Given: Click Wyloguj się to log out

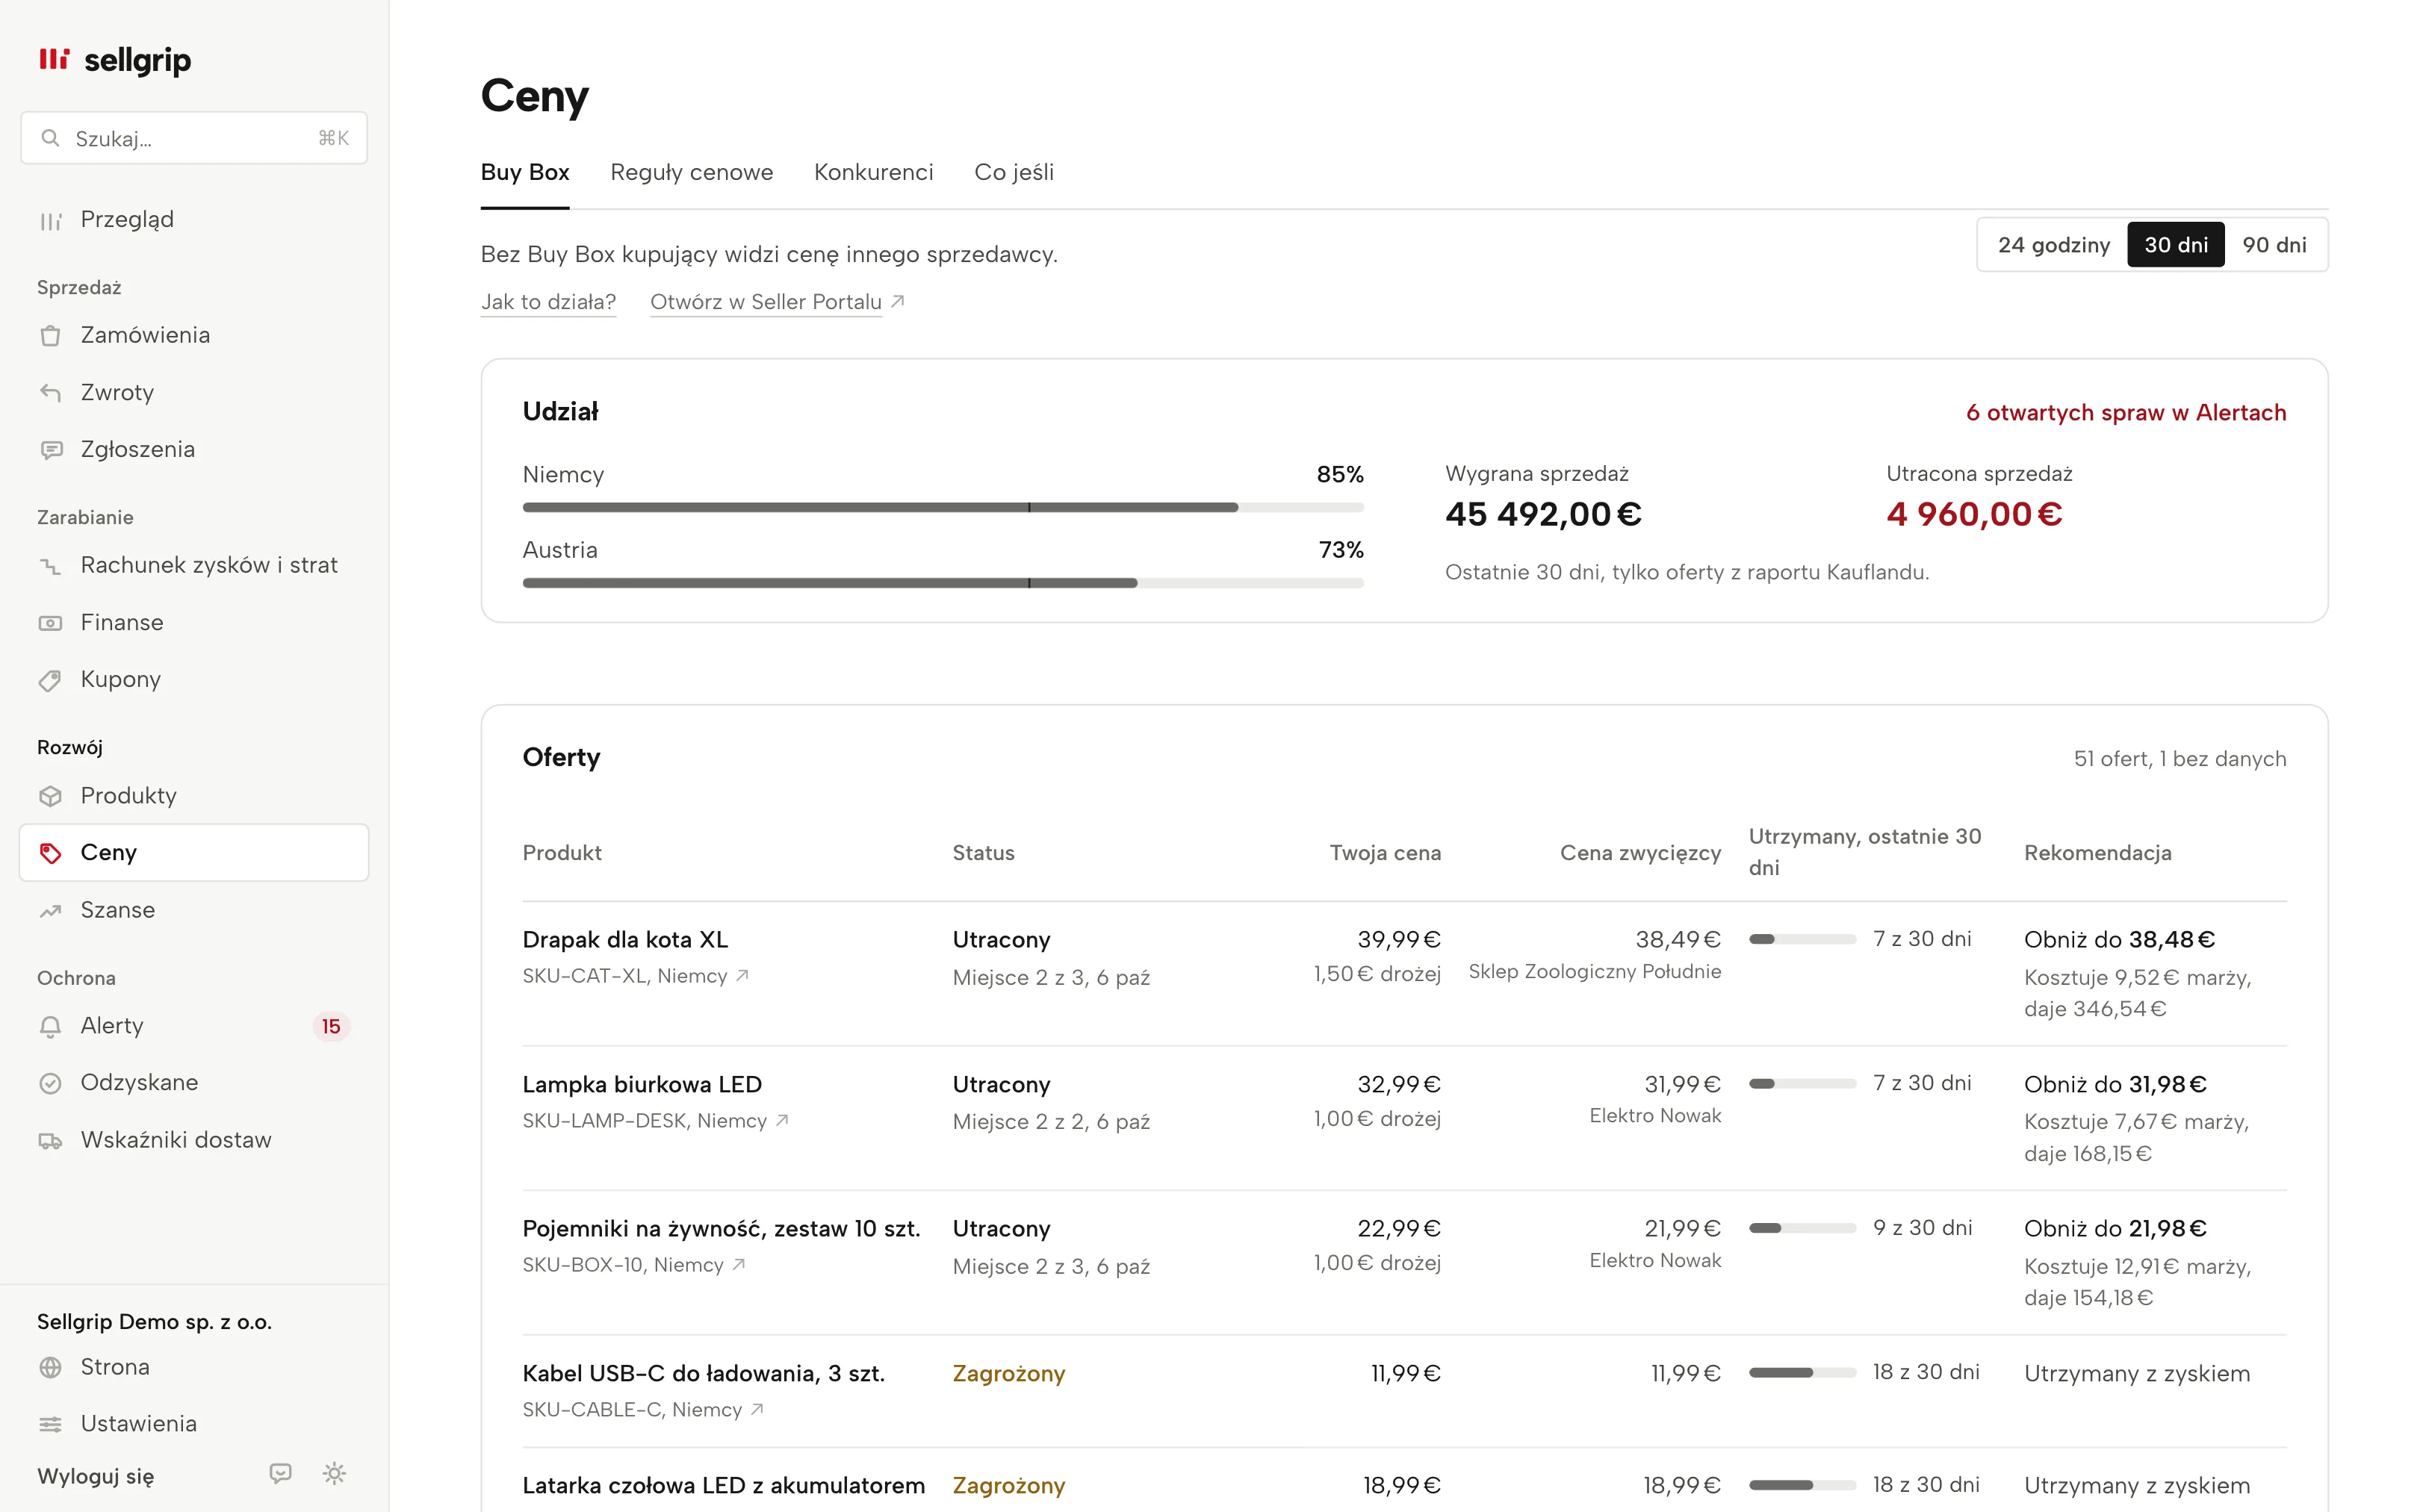Looking at the screenshot, I should click(x=96, y=1476).
